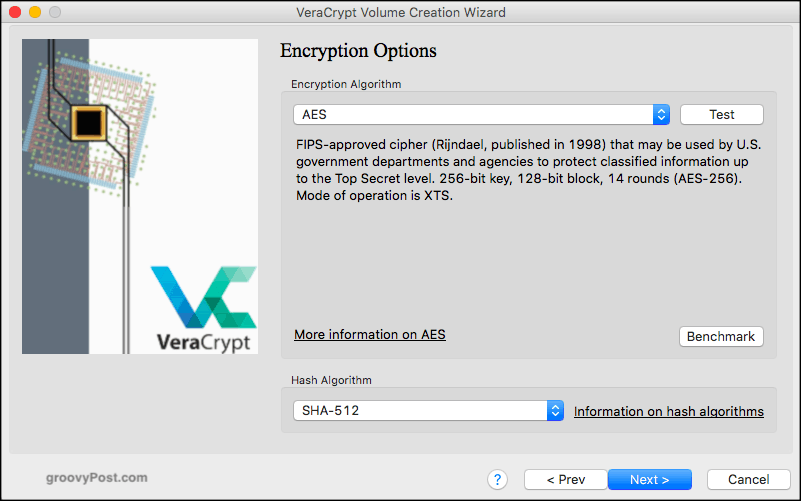Viewport: 801px width, 501px height.
Task: Click the Encryption Options heading
Action: (x=358, y=51)
